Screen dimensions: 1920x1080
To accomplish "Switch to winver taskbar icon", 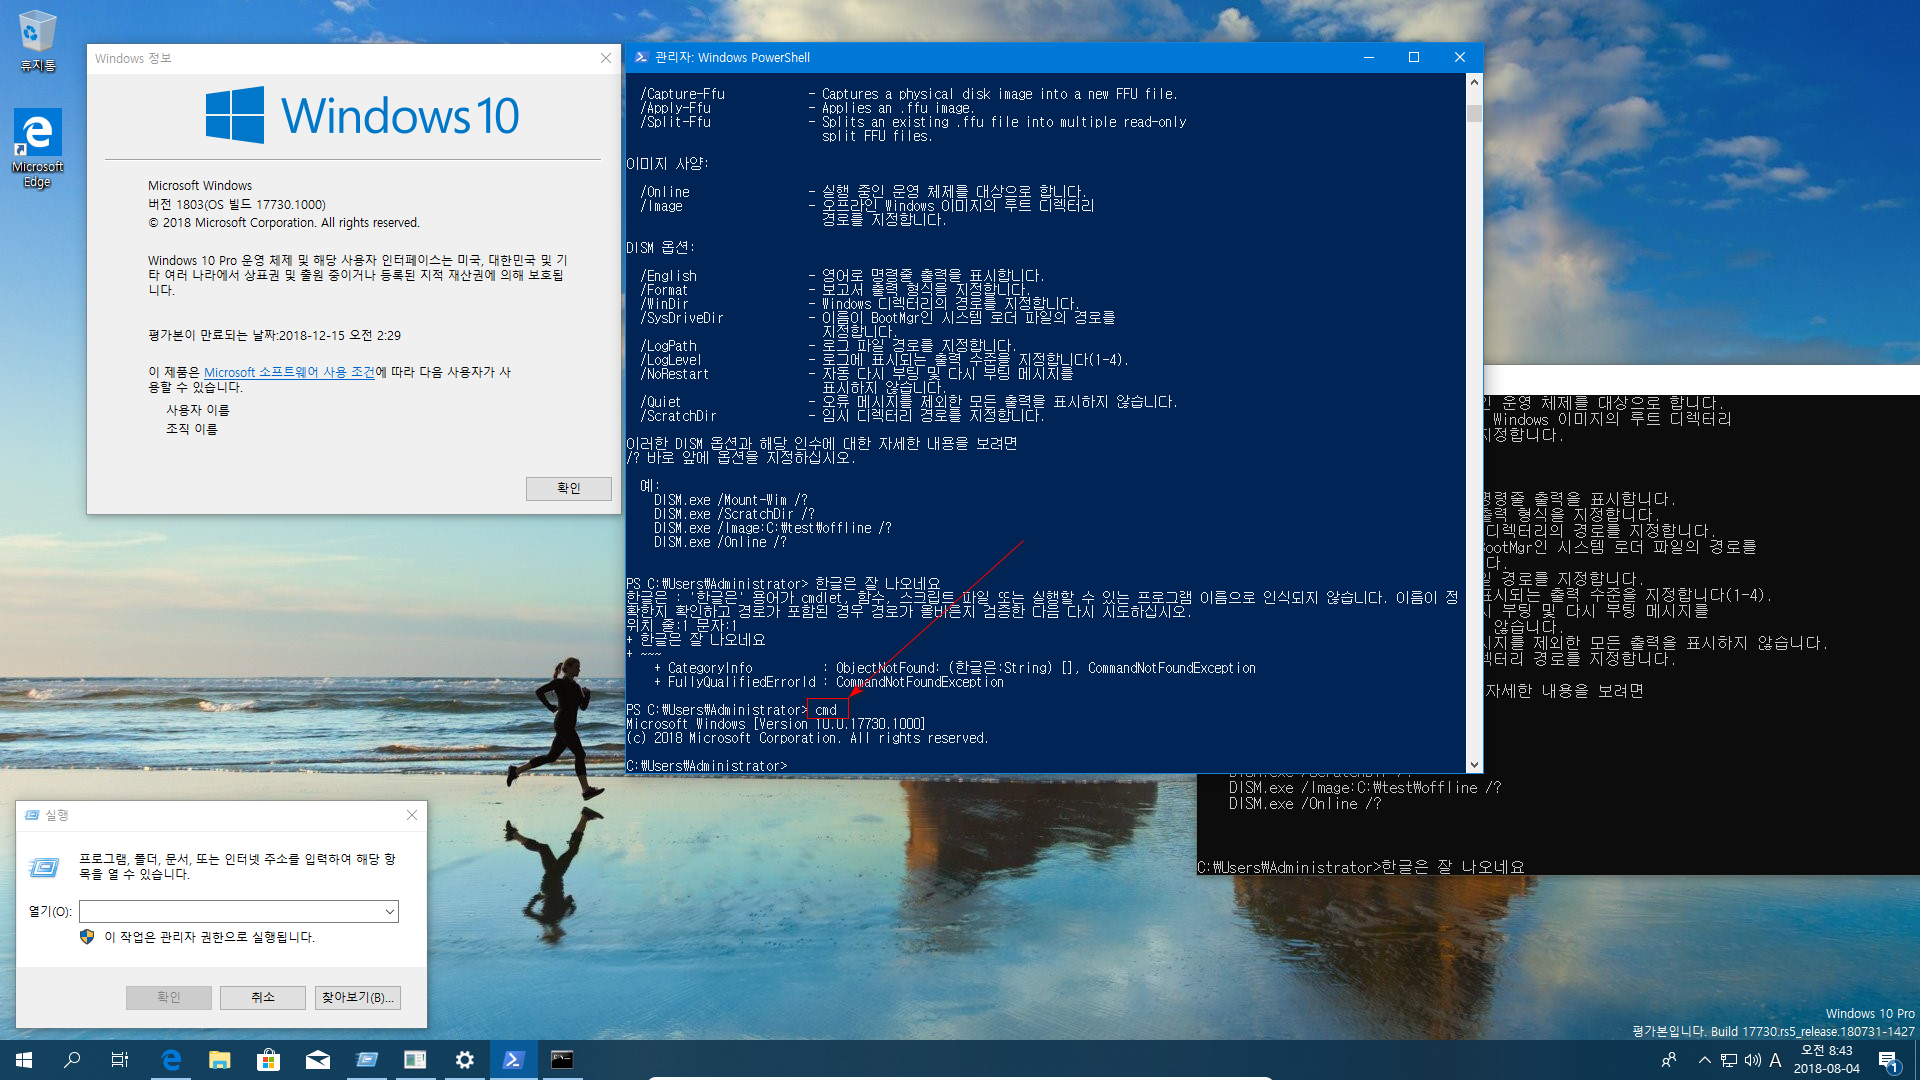I will pos(416,1060).
